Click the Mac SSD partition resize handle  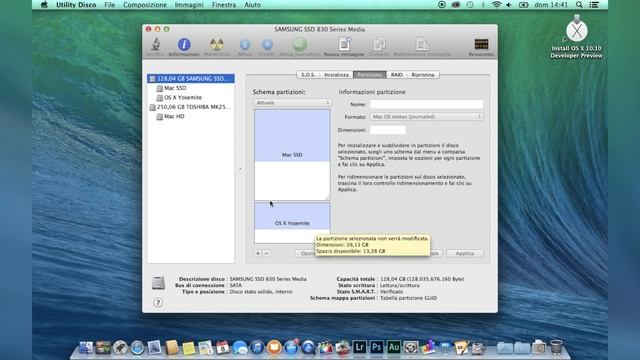click(x=327, y=198)
